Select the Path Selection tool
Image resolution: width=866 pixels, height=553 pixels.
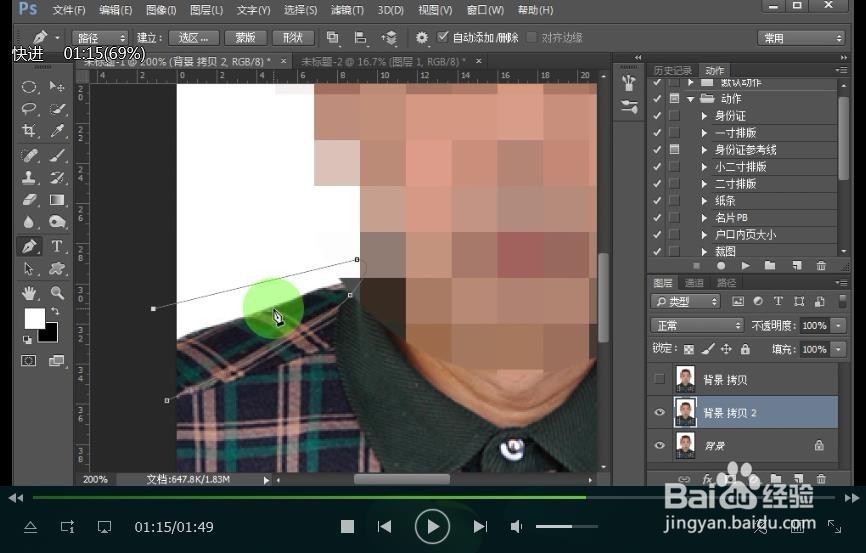[x=29, y=269]
